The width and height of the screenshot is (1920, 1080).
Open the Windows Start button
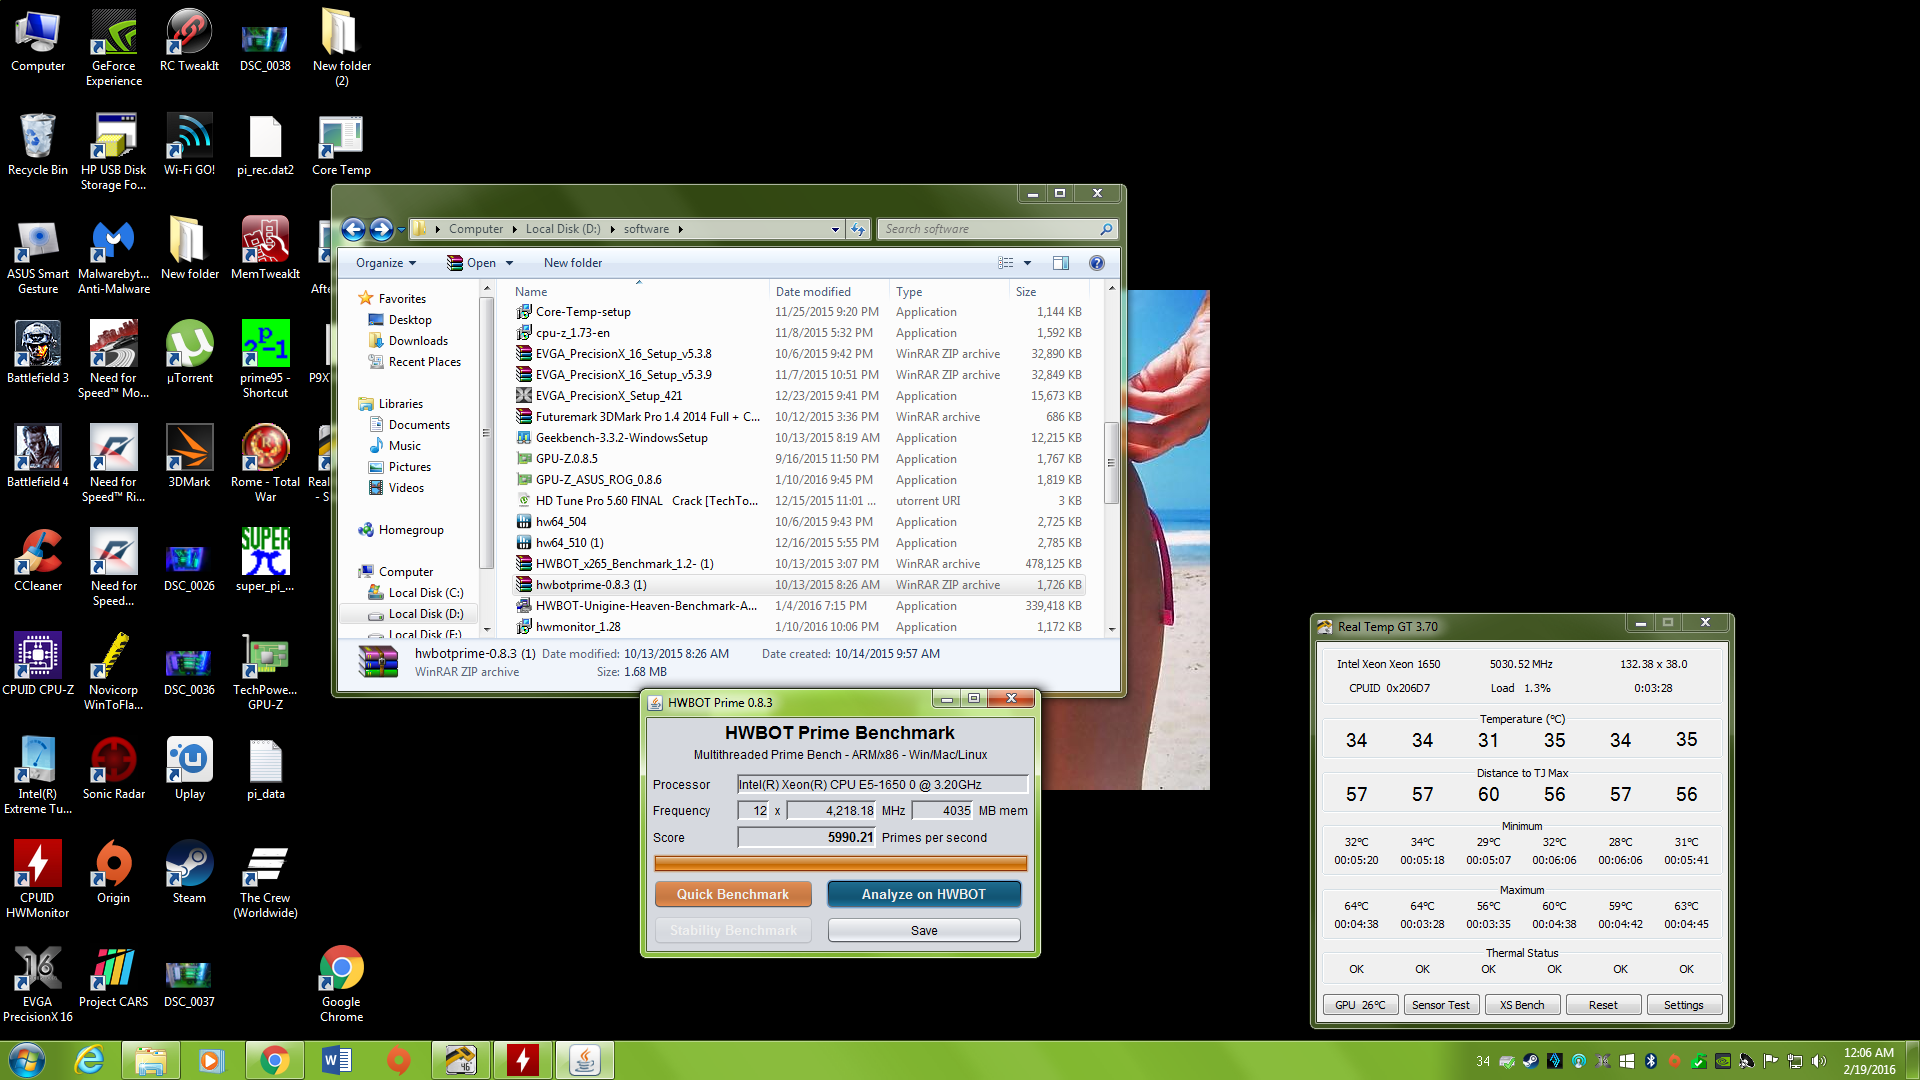click(x=27, y=1060)
